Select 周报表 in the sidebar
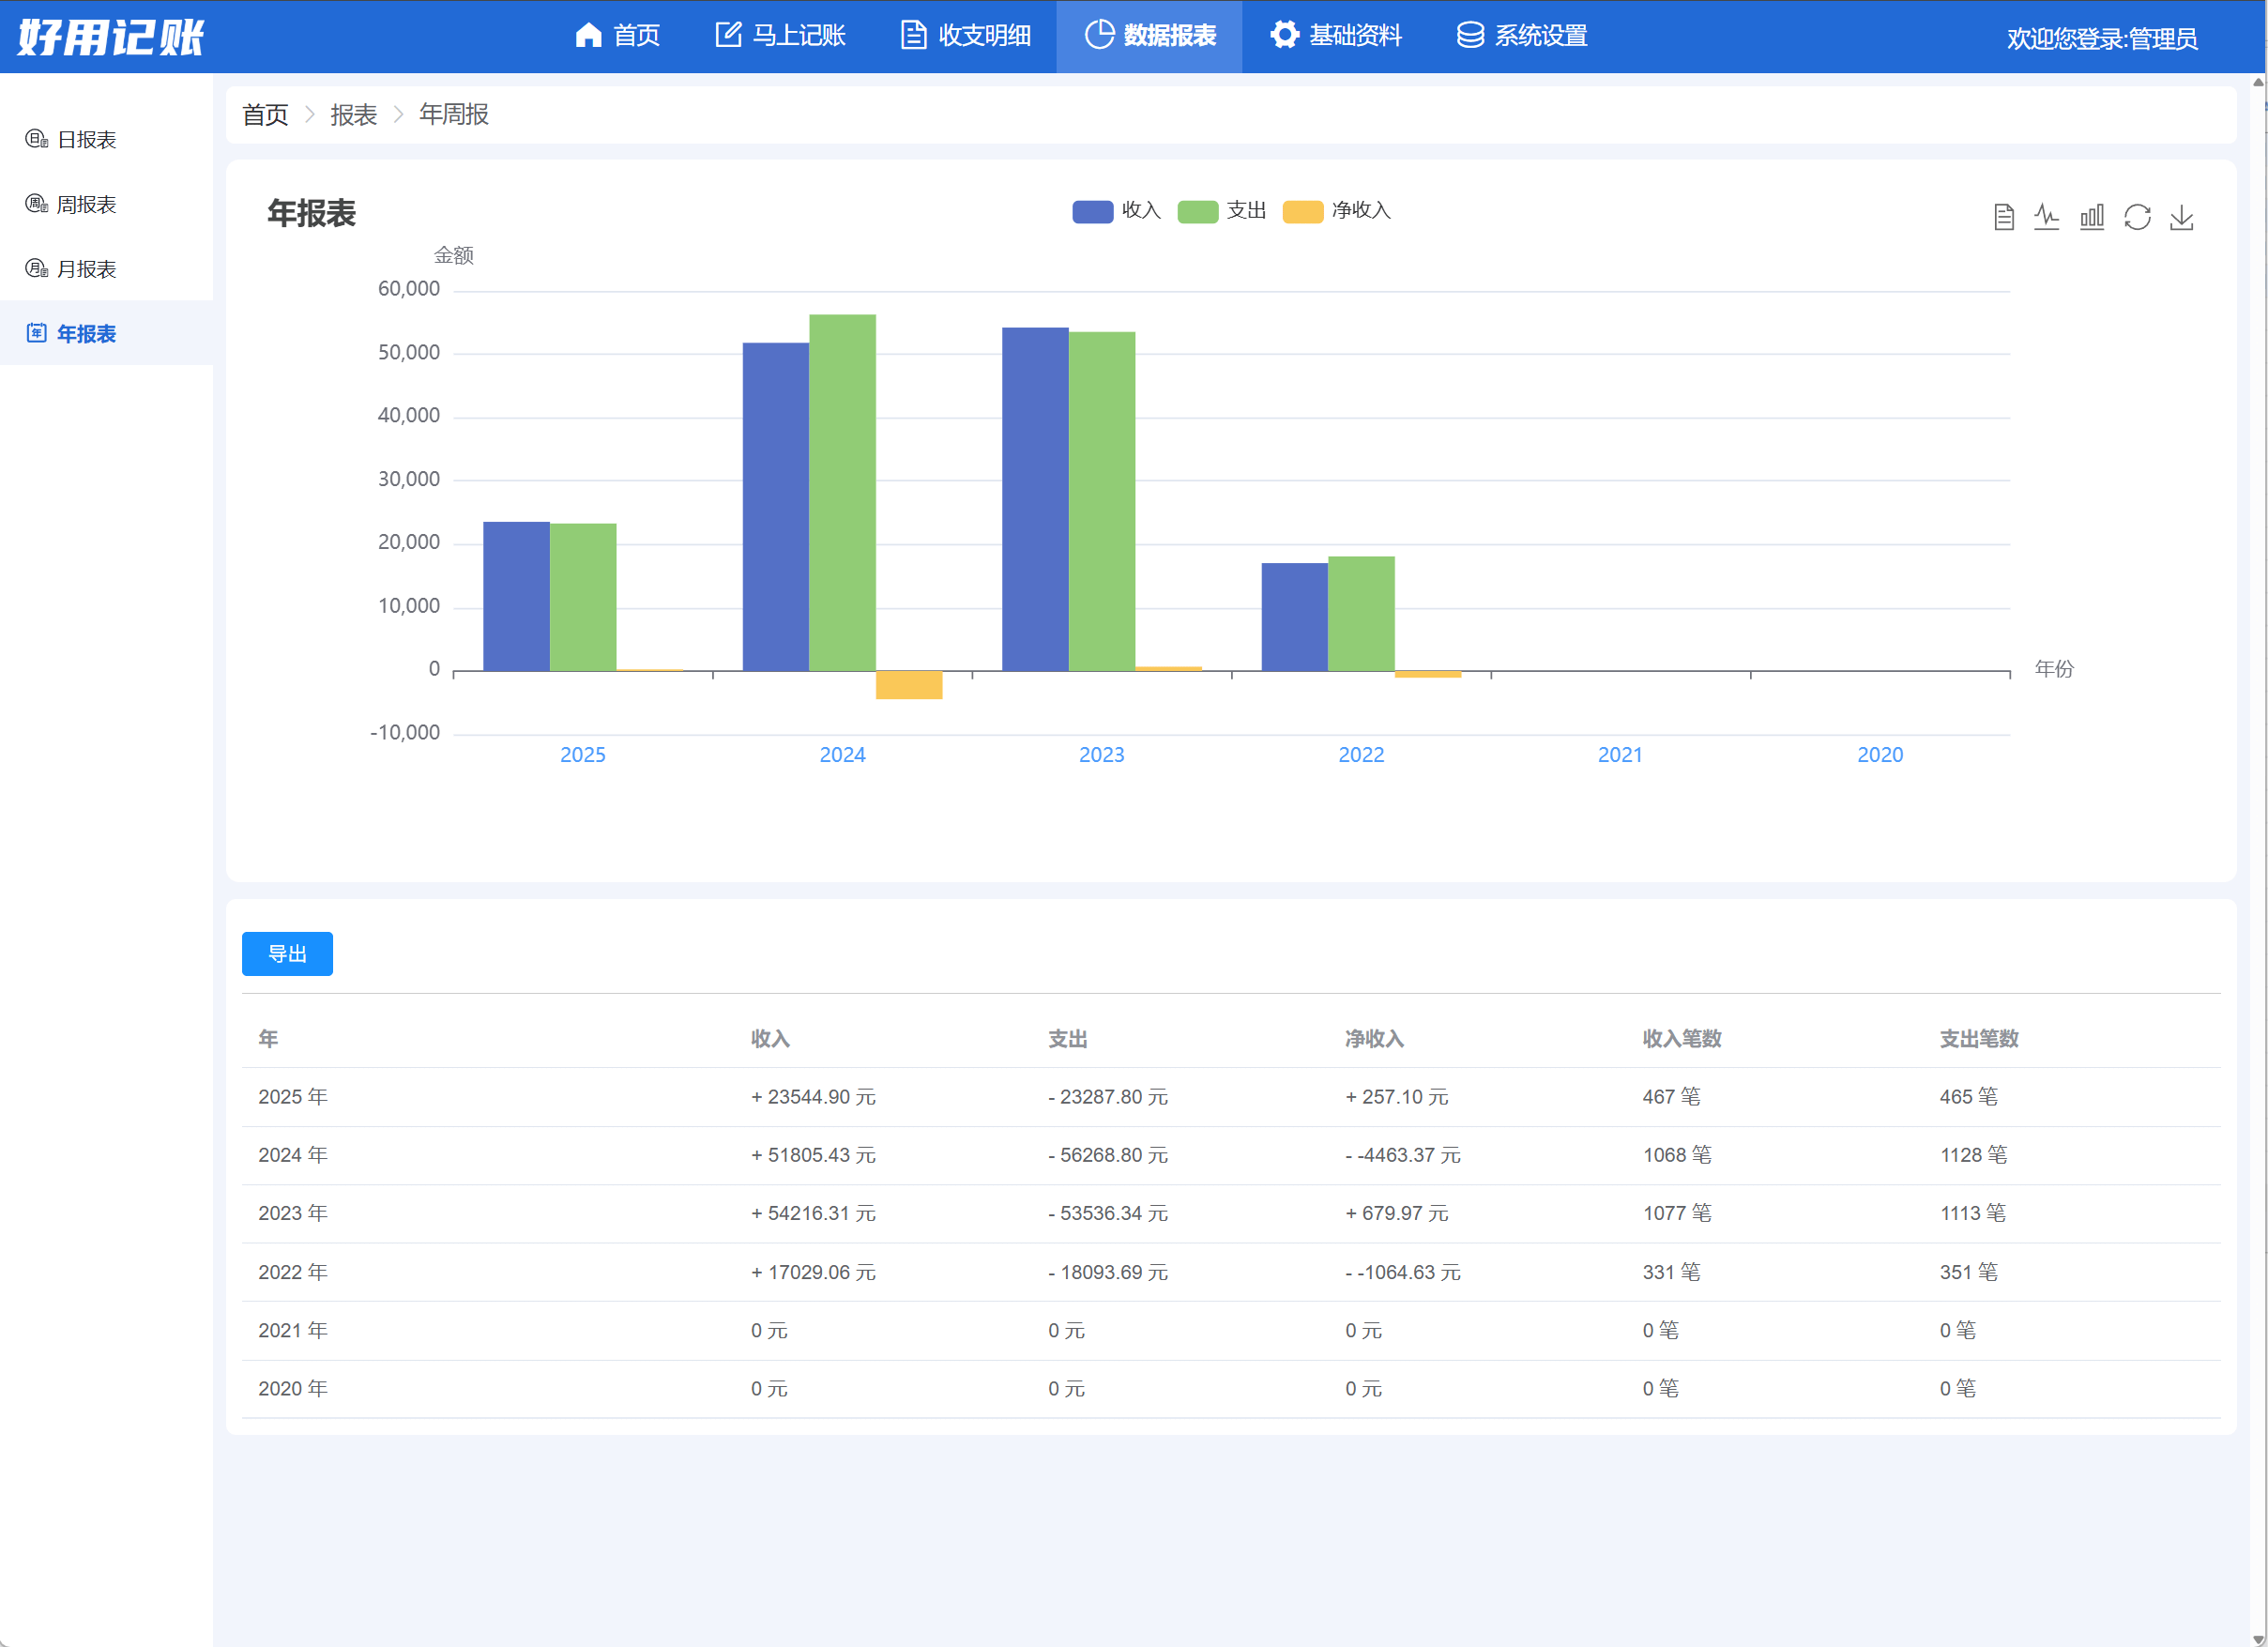This screenshot has height=1647, width=2268. pos(106,204)
